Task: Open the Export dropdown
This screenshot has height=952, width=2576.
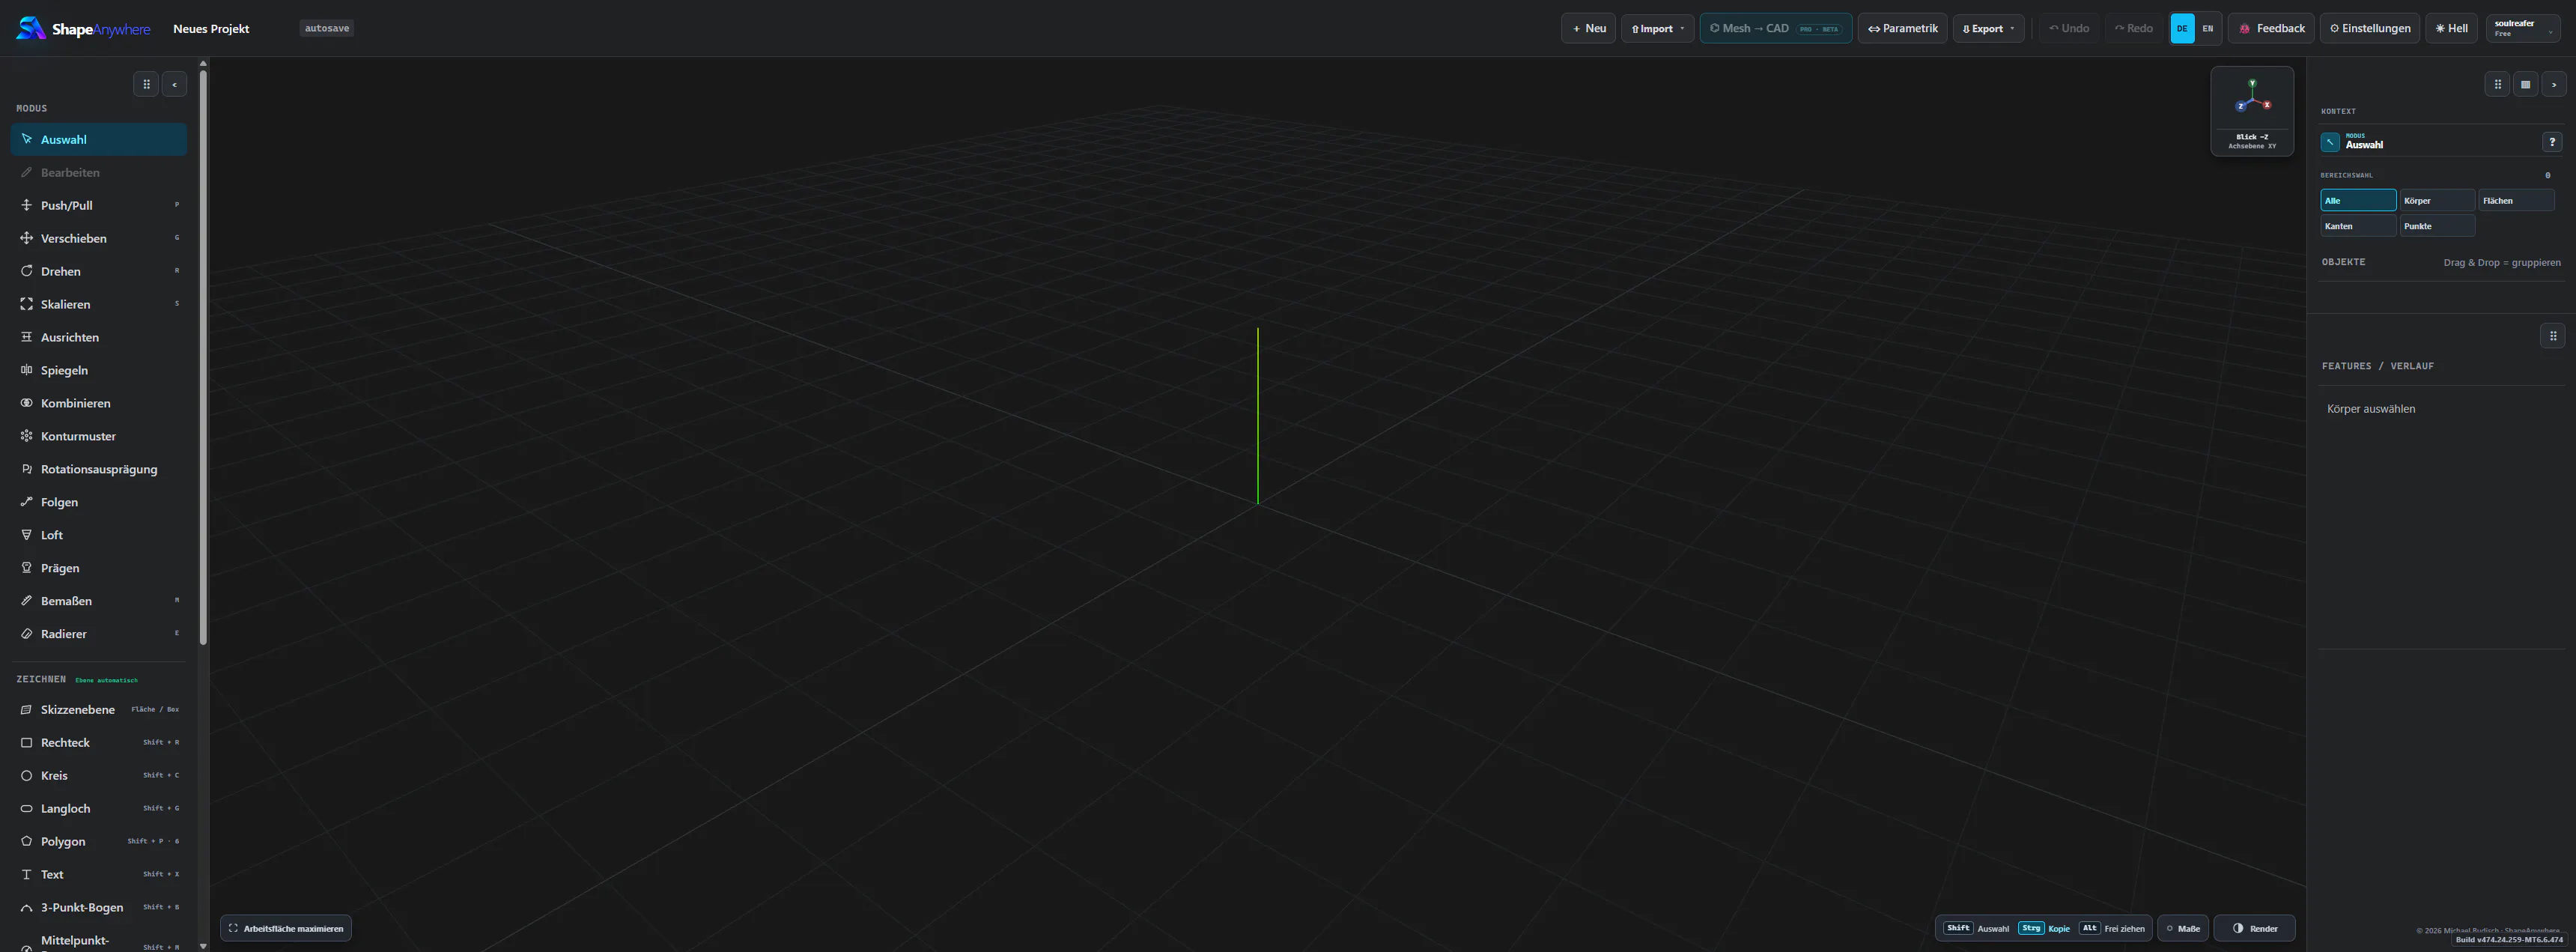Action: pos(1988,29)
